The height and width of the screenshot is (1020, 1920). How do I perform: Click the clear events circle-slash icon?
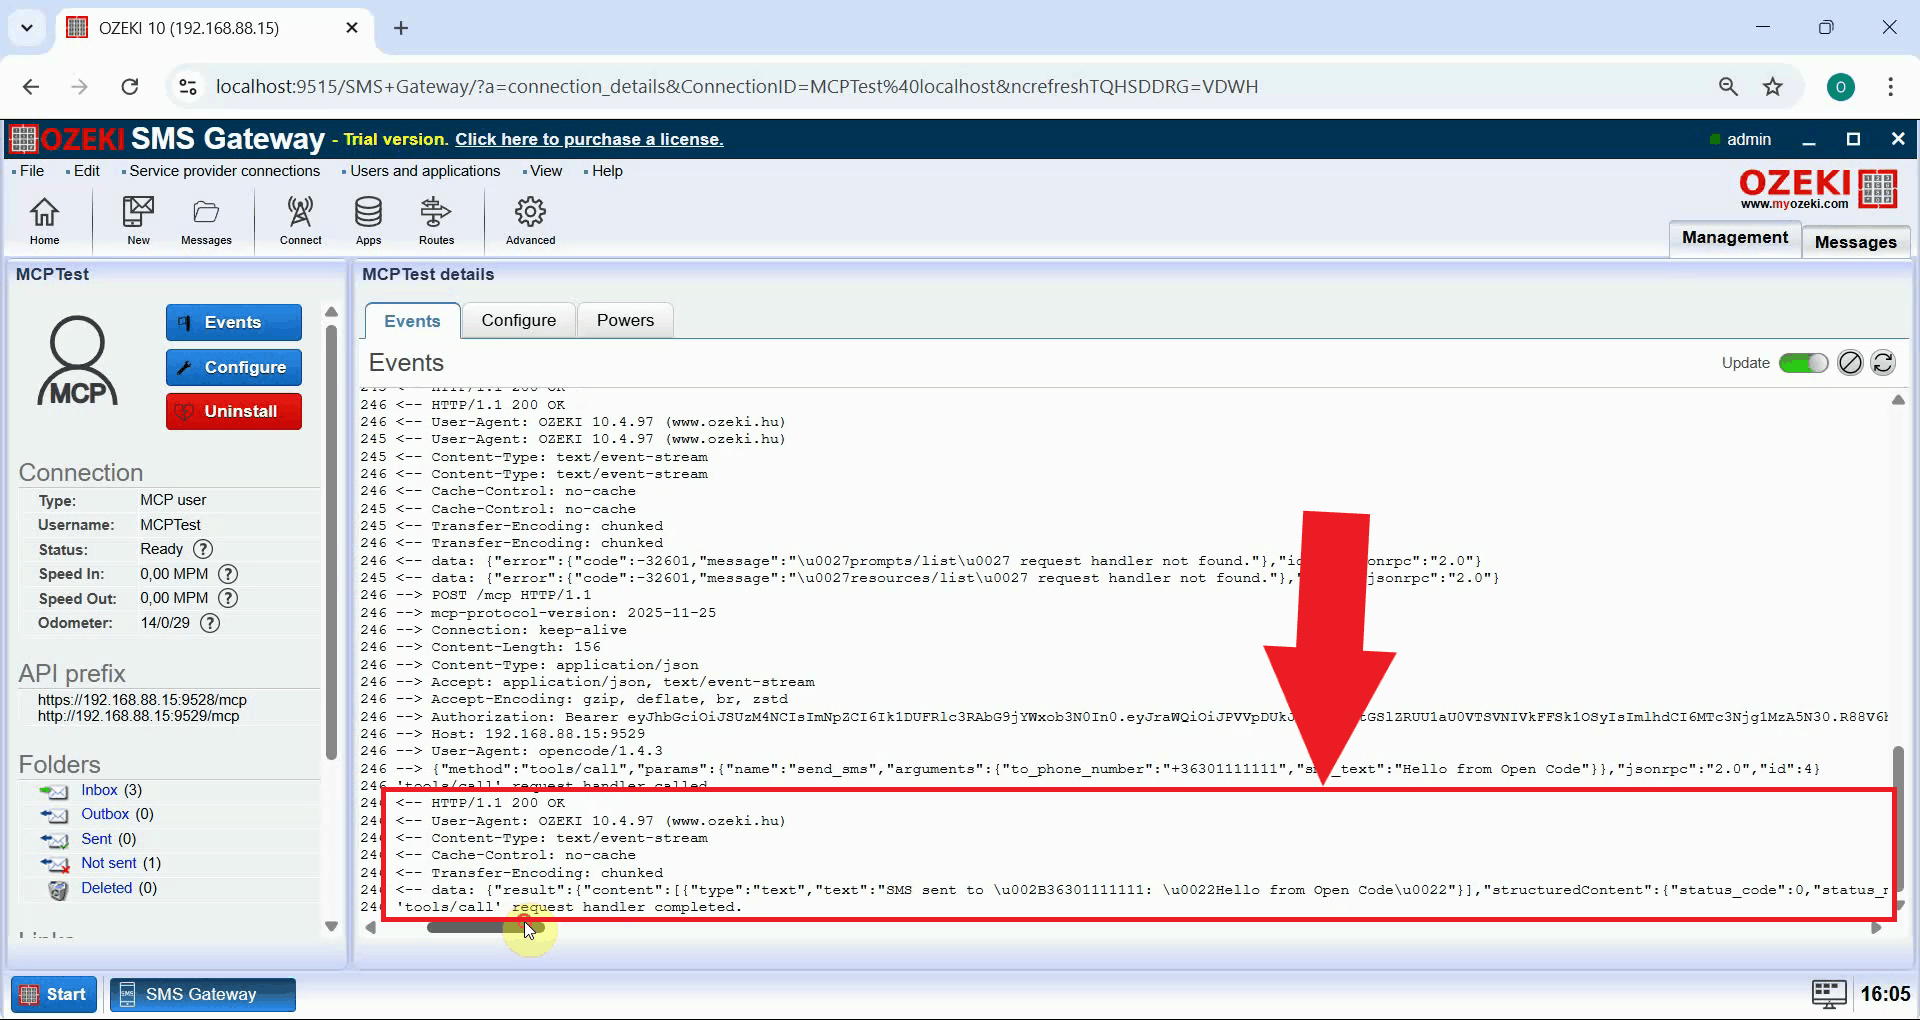tap(1850, 363)
